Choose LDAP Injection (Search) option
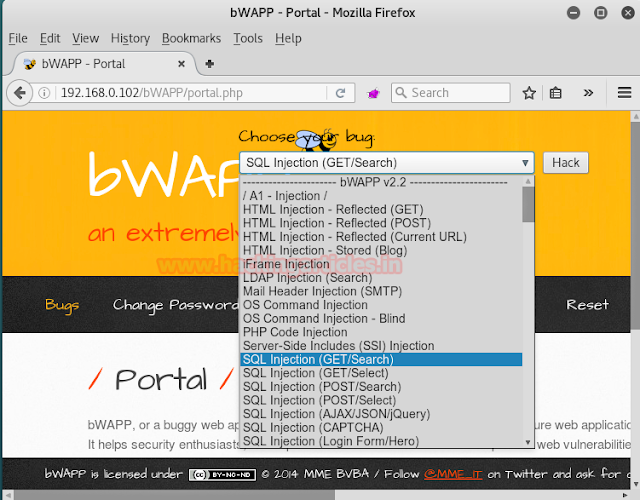640x500 pixels. tap(380, 278)
